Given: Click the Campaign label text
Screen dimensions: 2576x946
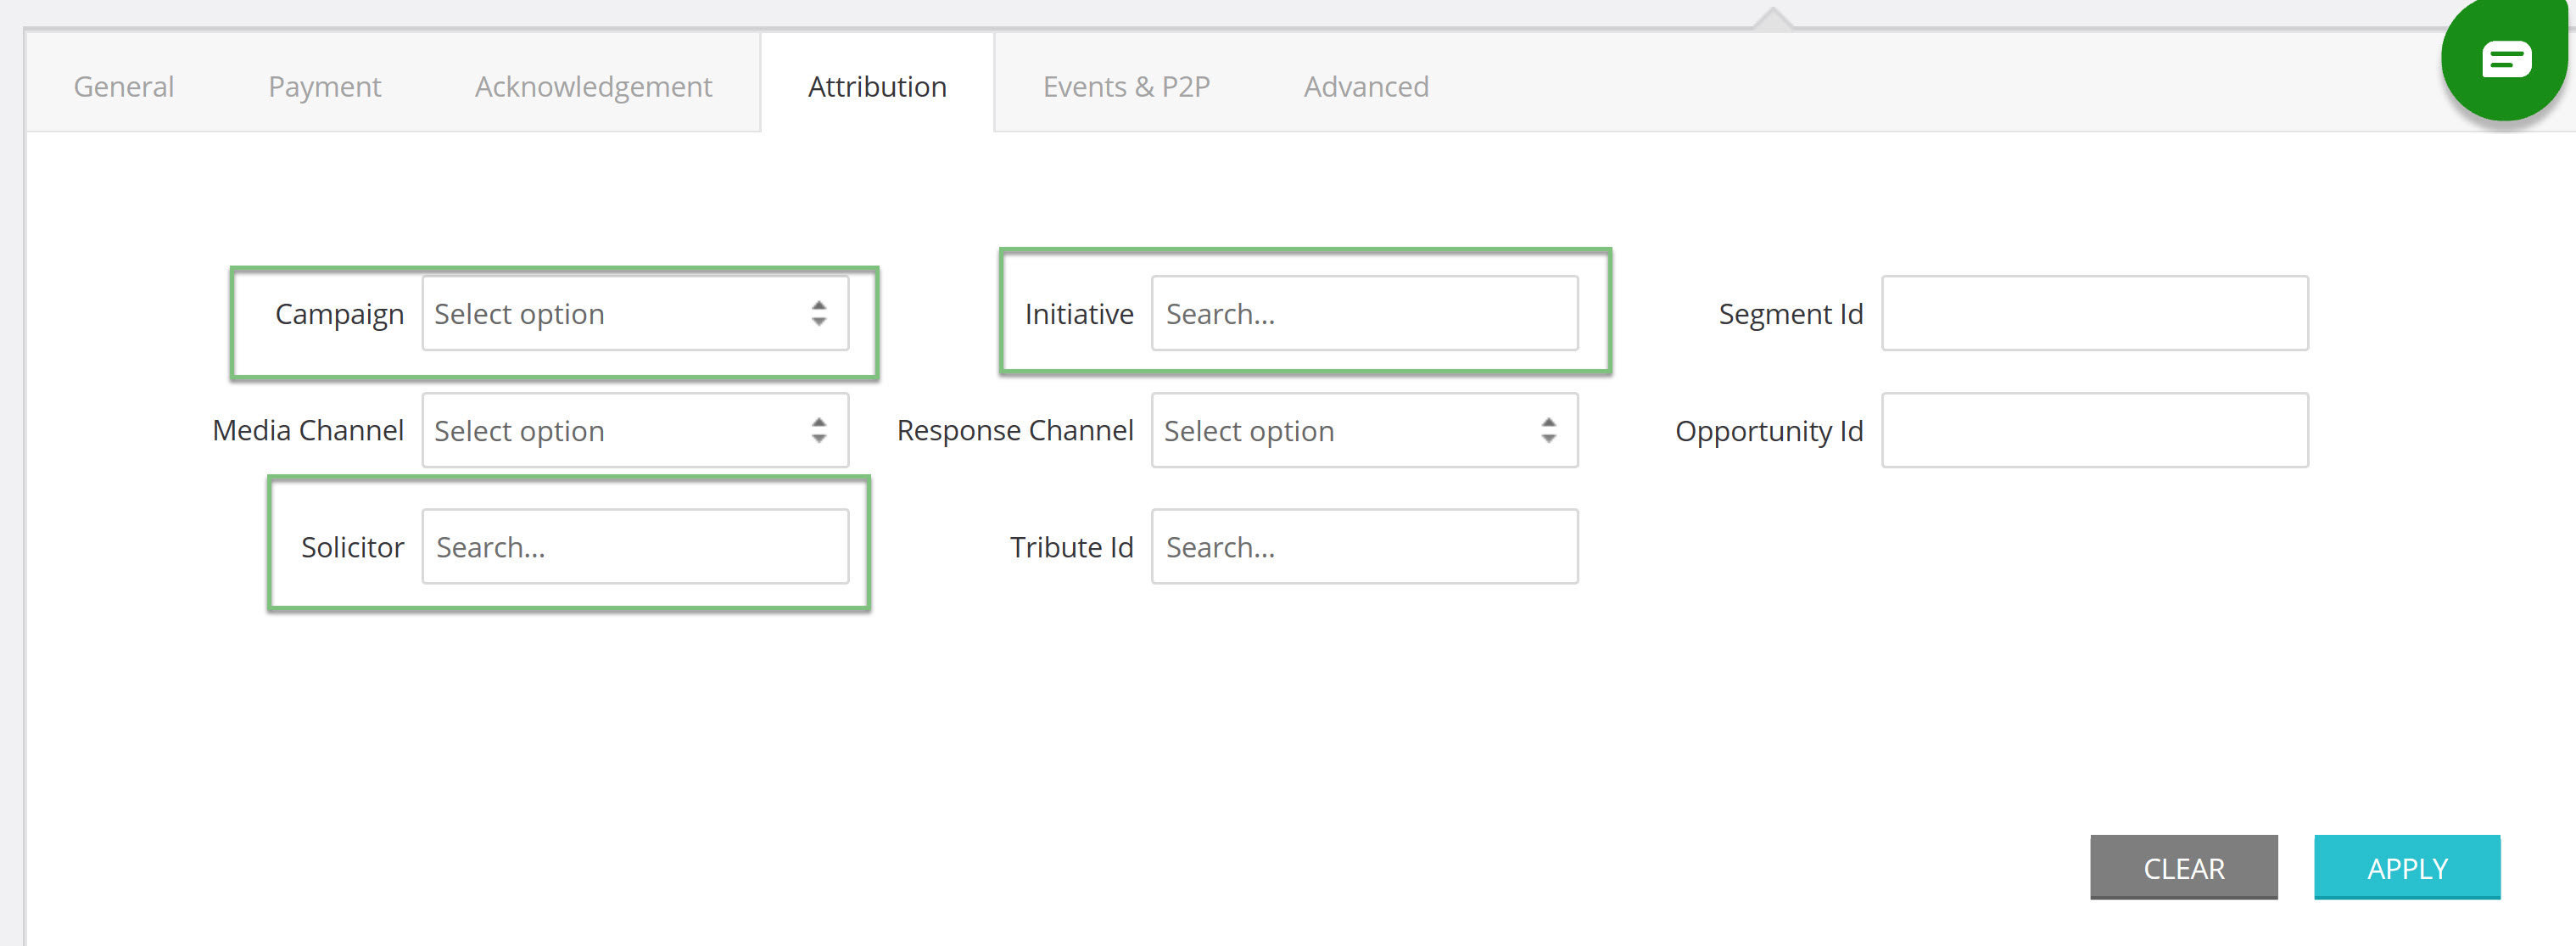Looking at the screenshot, I should click(339, 315).
